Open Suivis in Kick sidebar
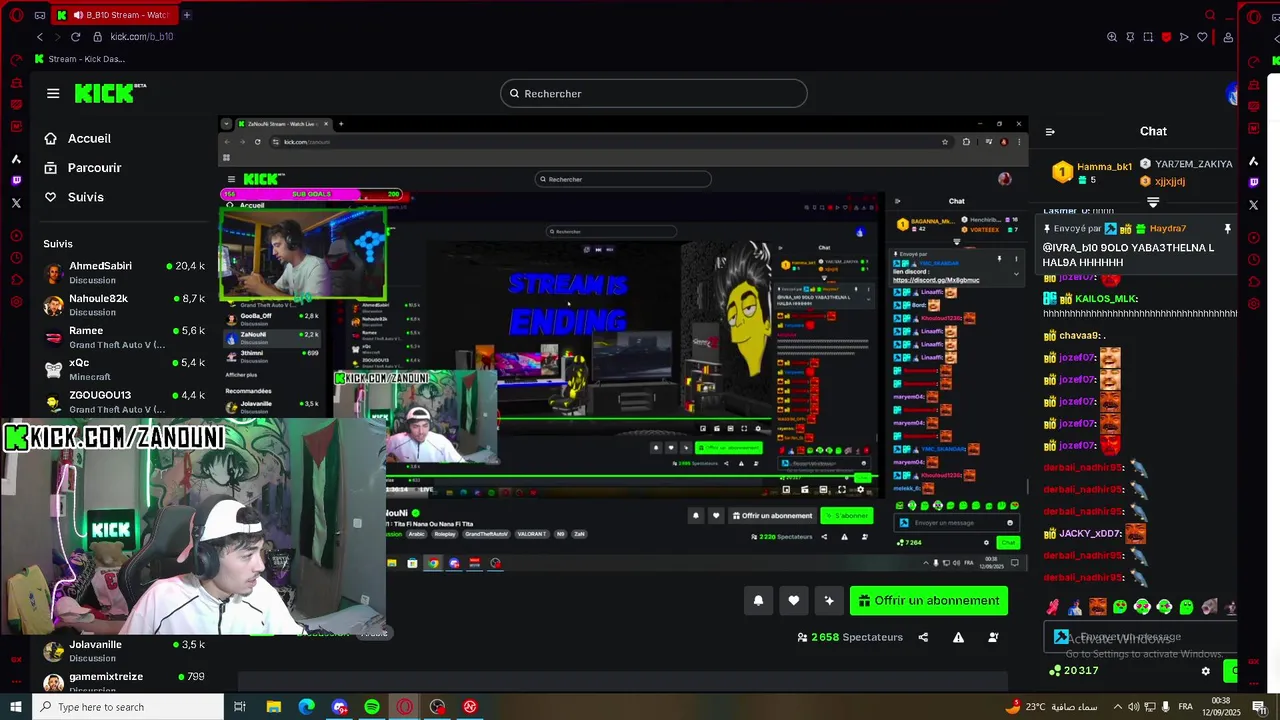1280x720 pixels. point(74,197)
